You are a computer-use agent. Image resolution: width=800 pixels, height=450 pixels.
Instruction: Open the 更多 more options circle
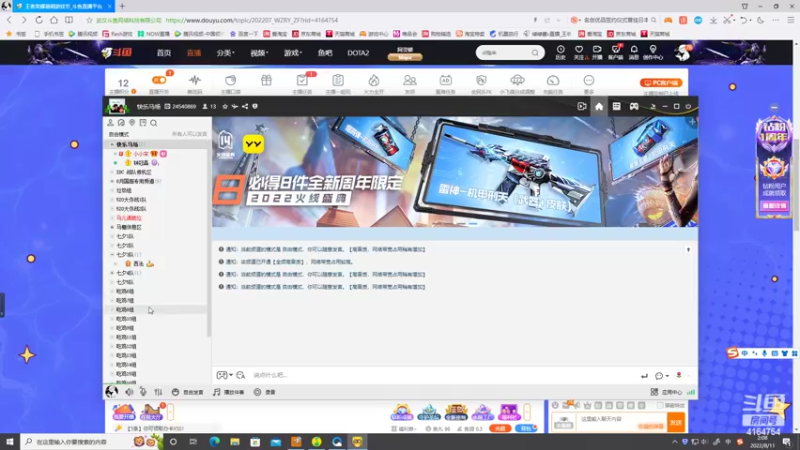[x=589, y=80]
